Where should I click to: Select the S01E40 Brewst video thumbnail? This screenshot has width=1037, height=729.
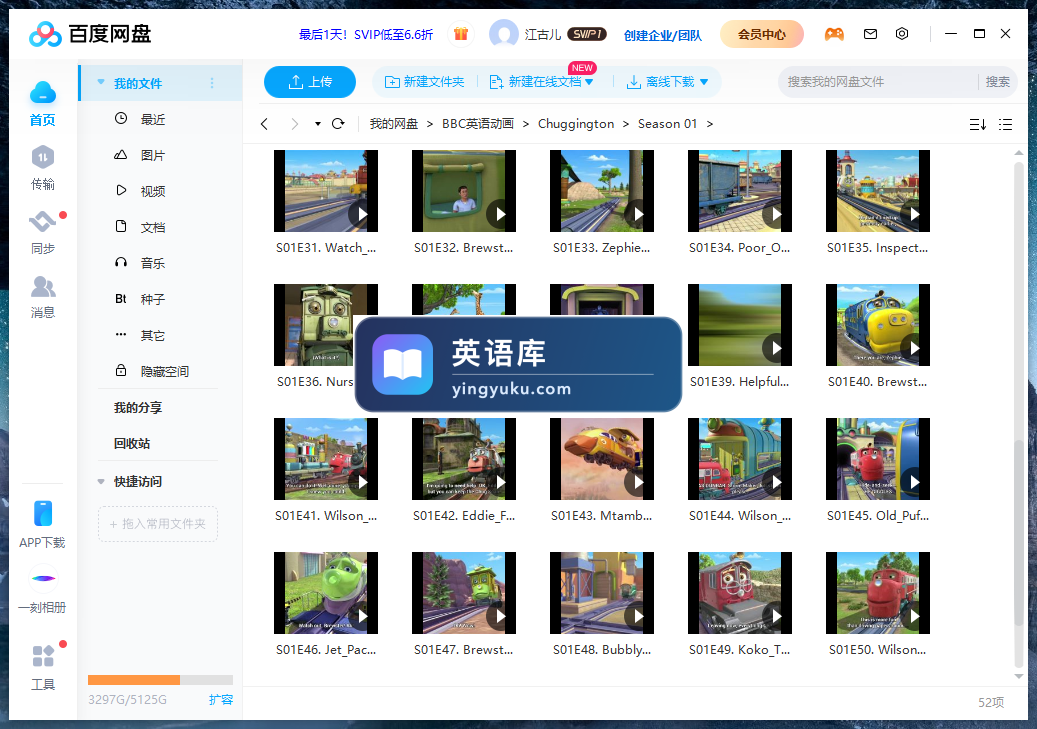(x=878, y=325)
